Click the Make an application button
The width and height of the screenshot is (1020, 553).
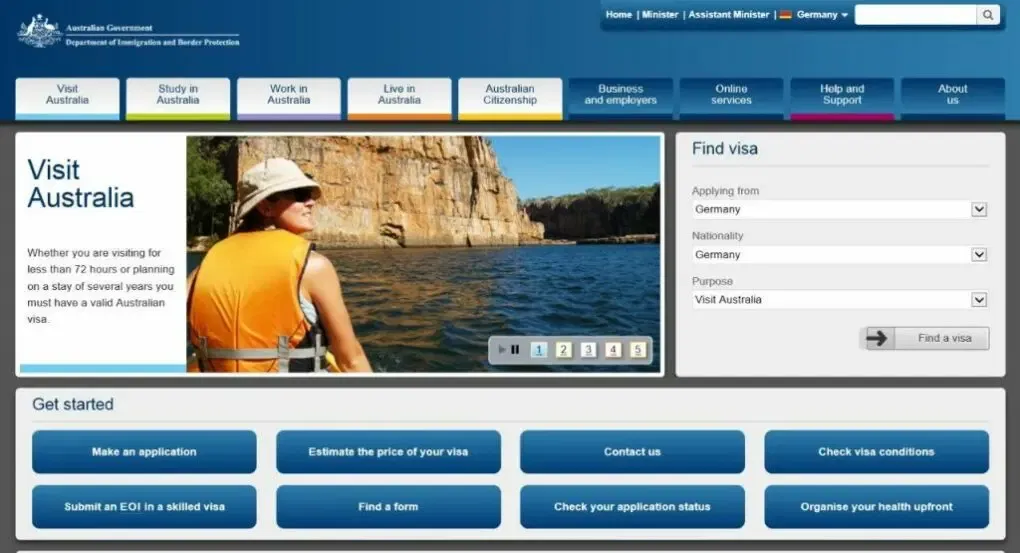[x=144, y=452]
